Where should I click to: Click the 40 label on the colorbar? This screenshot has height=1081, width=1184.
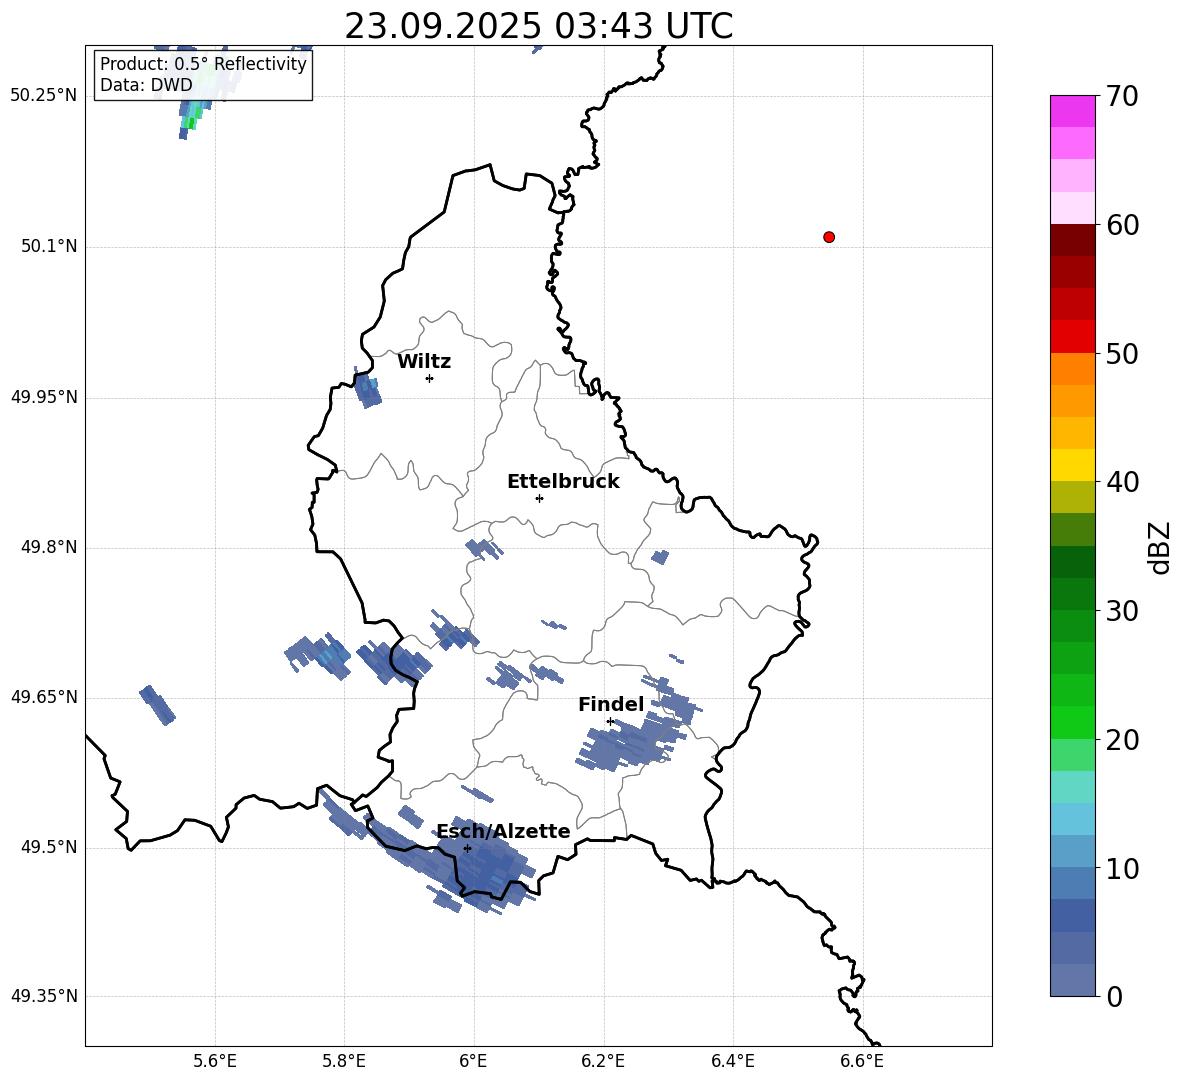1122,482
